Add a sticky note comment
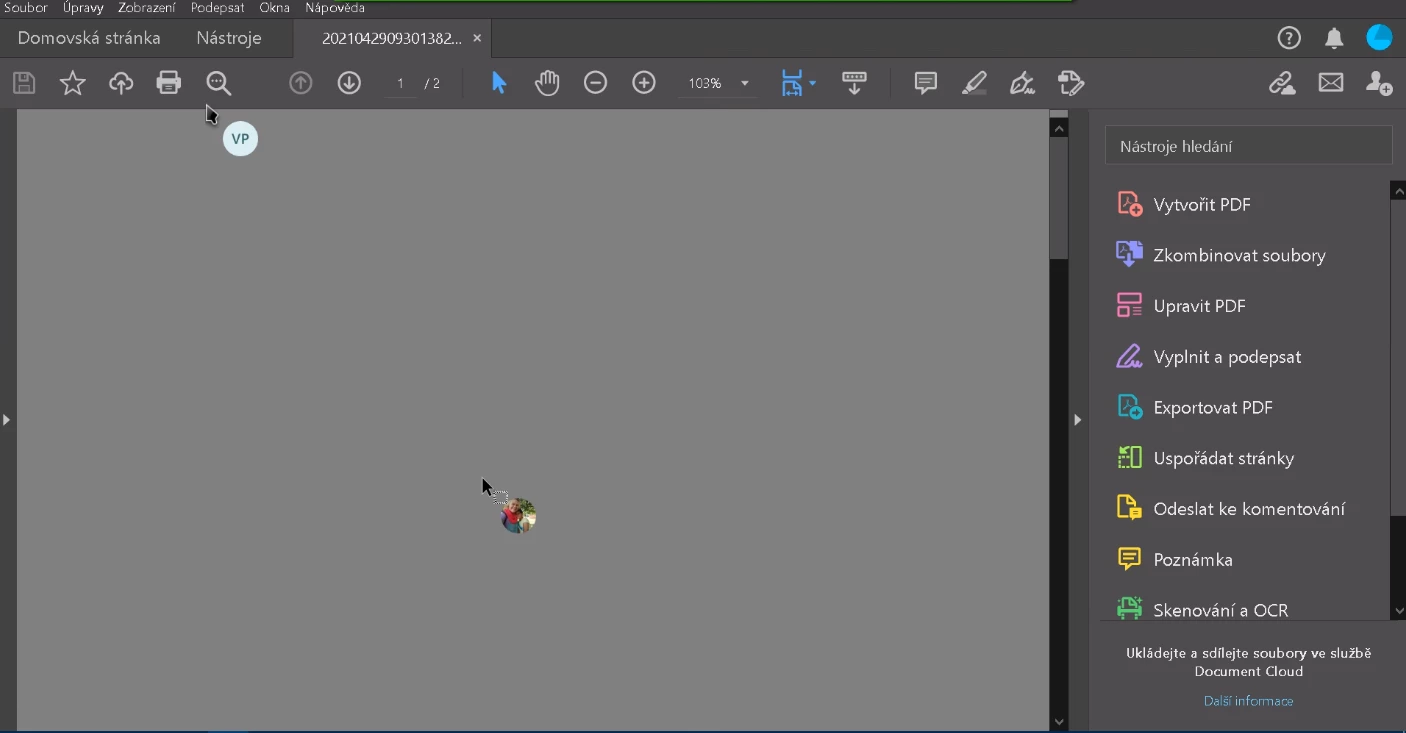Viewport: 1406px width, 733px height. pyautogui.click(x=926, y=83)
